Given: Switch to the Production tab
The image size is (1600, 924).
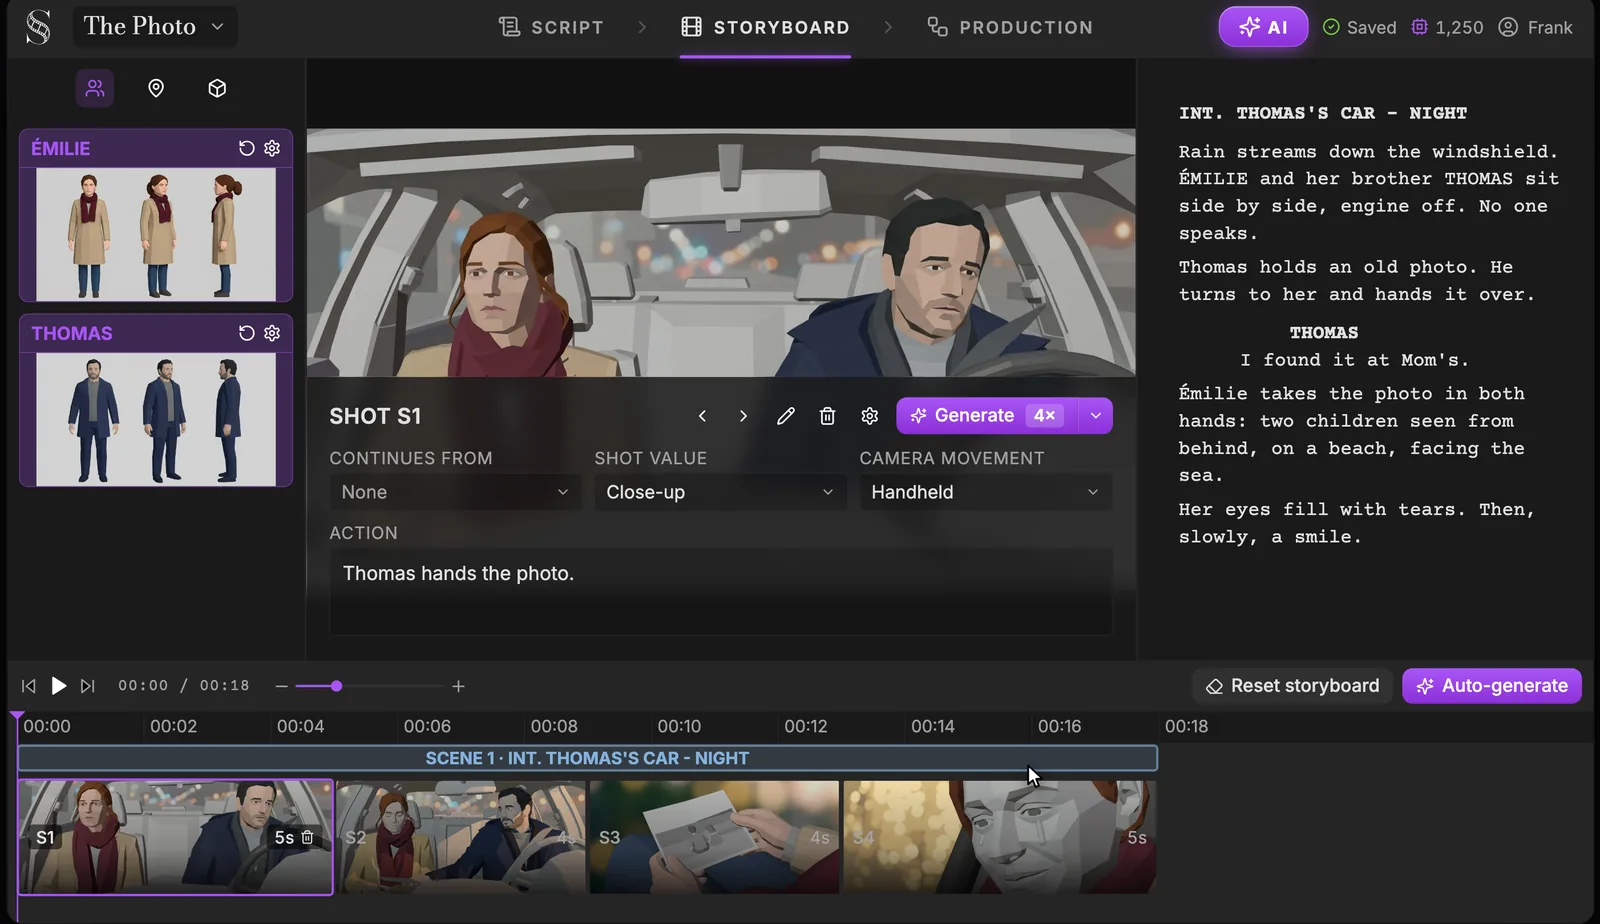Looking at the screenshot, I should (1010, 27).
